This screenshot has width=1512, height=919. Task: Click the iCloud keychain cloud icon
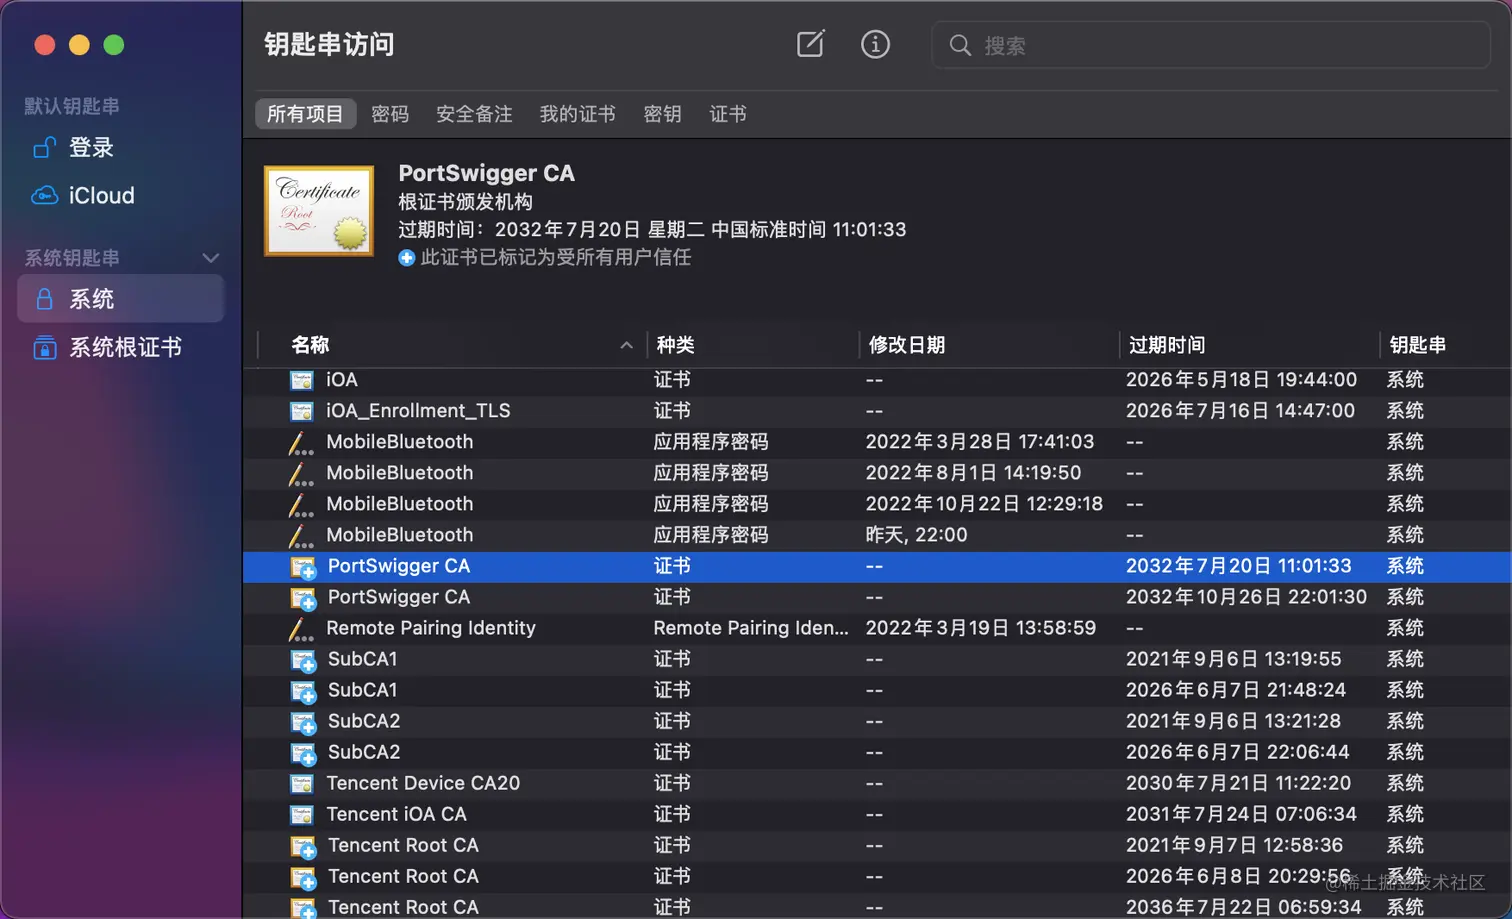[x=44, y=196]
